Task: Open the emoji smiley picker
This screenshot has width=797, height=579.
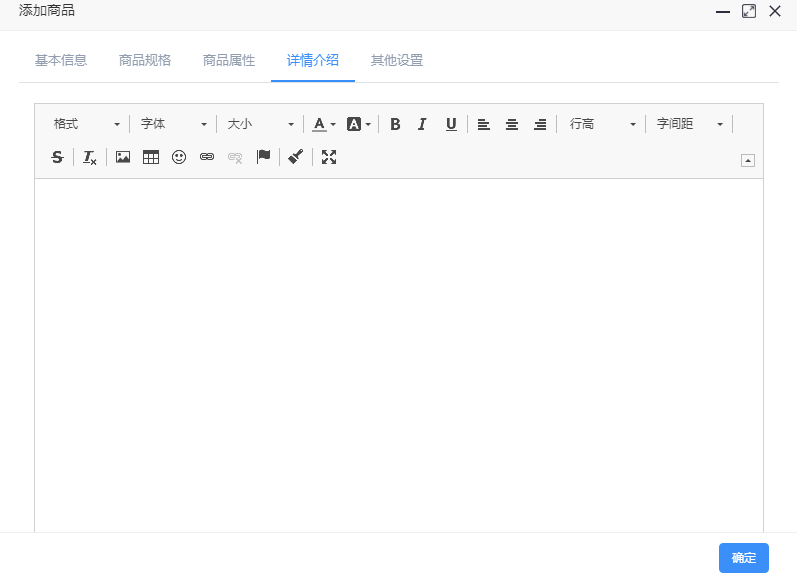Action: tap(179, 157)
